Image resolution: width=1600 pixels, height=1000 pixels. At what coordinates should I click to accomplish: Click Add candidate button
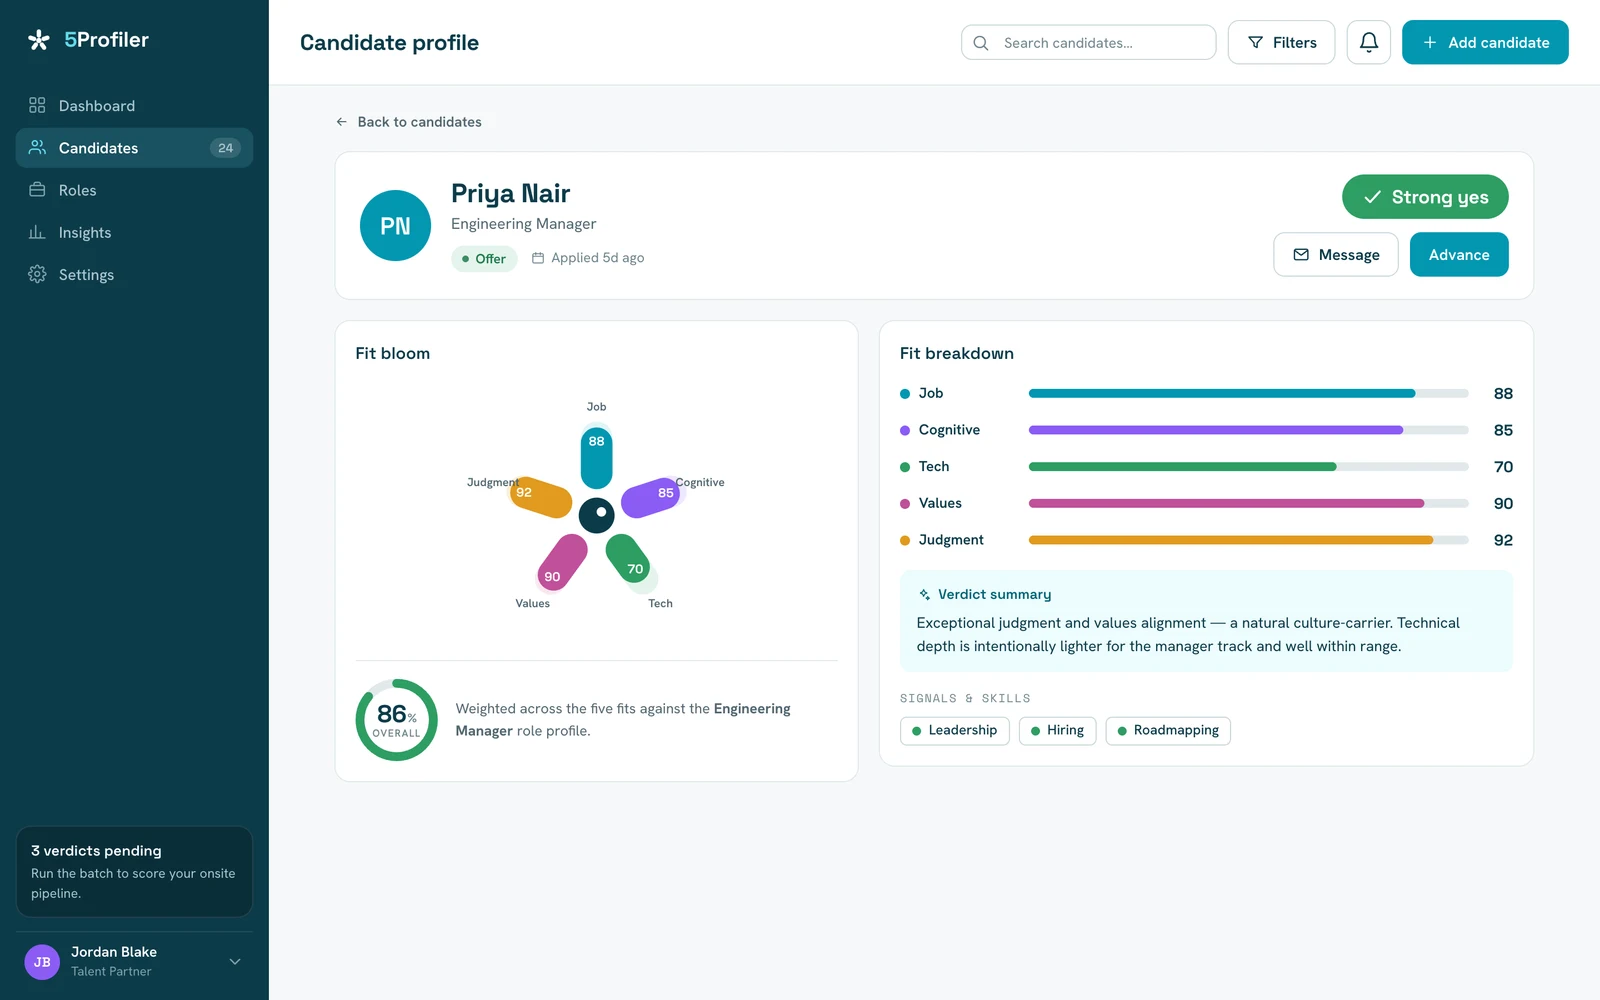tap(1485, 42)
